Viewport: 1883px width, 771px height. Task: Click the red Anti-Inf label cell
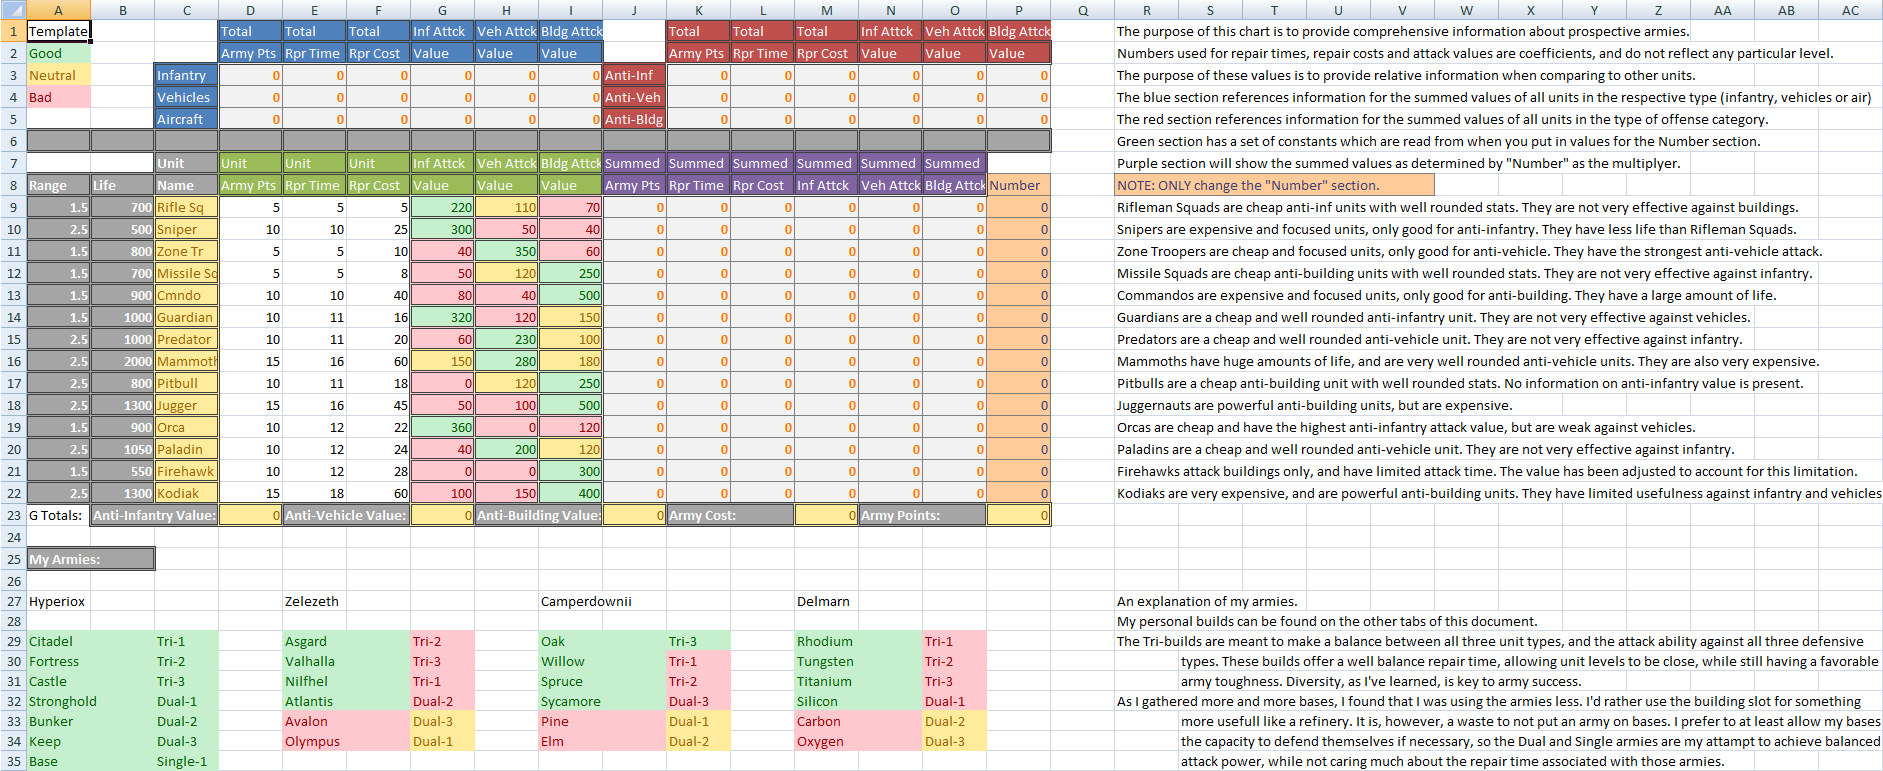coord(634,75)
